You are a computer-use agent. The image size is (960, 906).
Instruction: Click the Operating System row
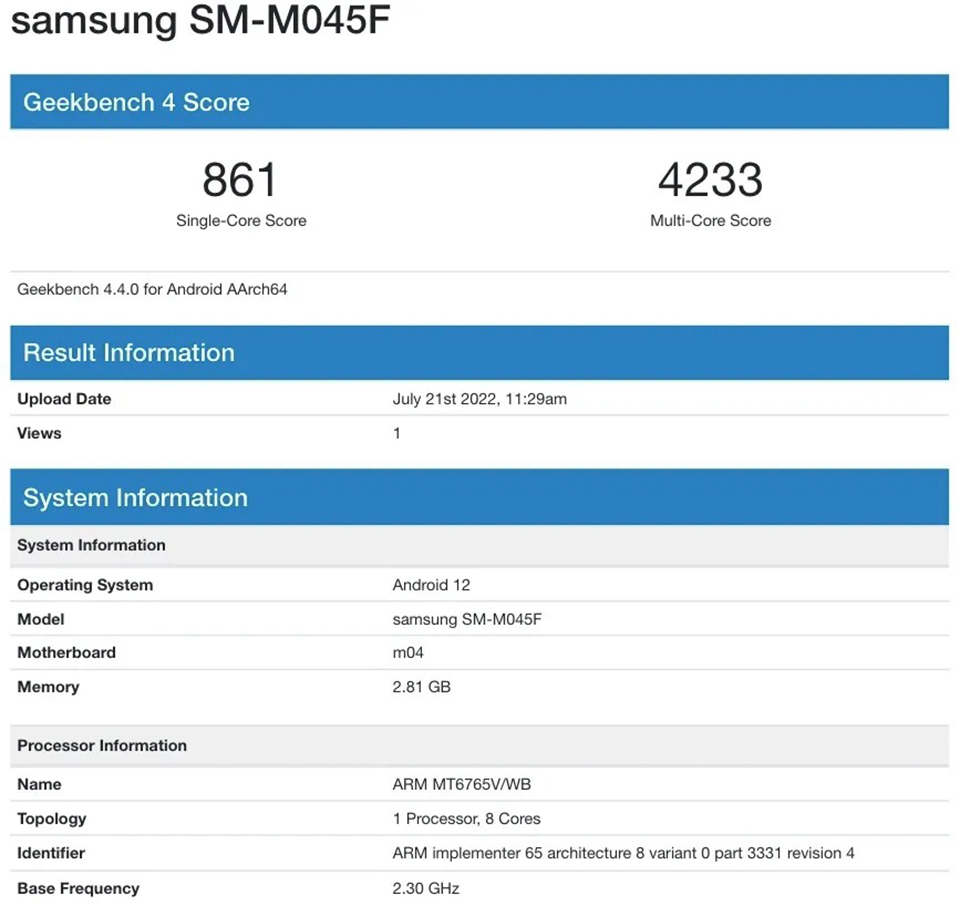84,585
